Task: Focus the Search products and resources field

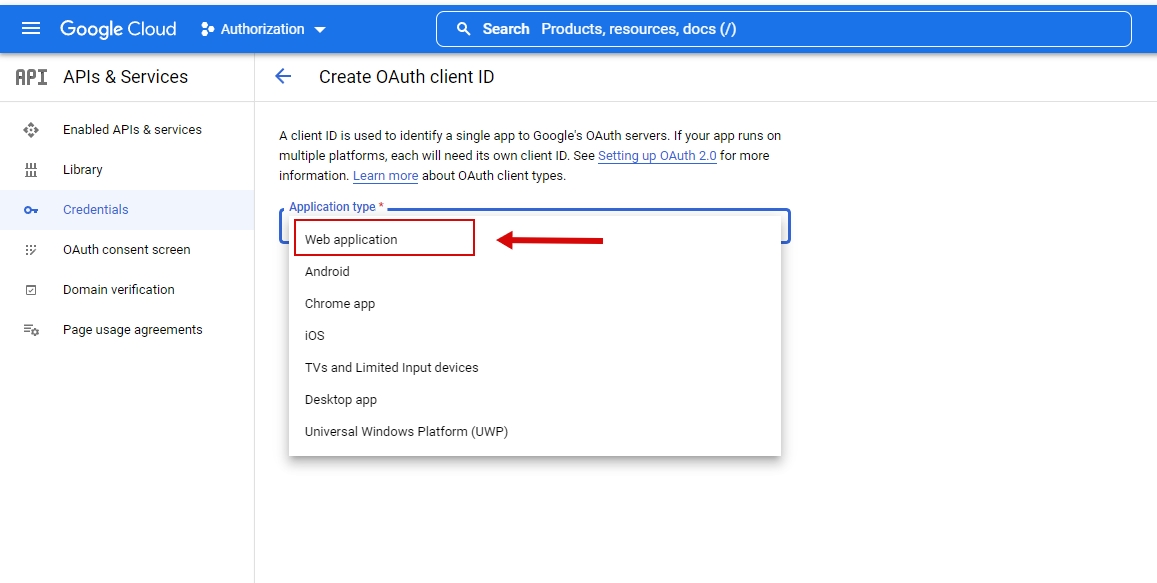Action: (x=800, y=29)
